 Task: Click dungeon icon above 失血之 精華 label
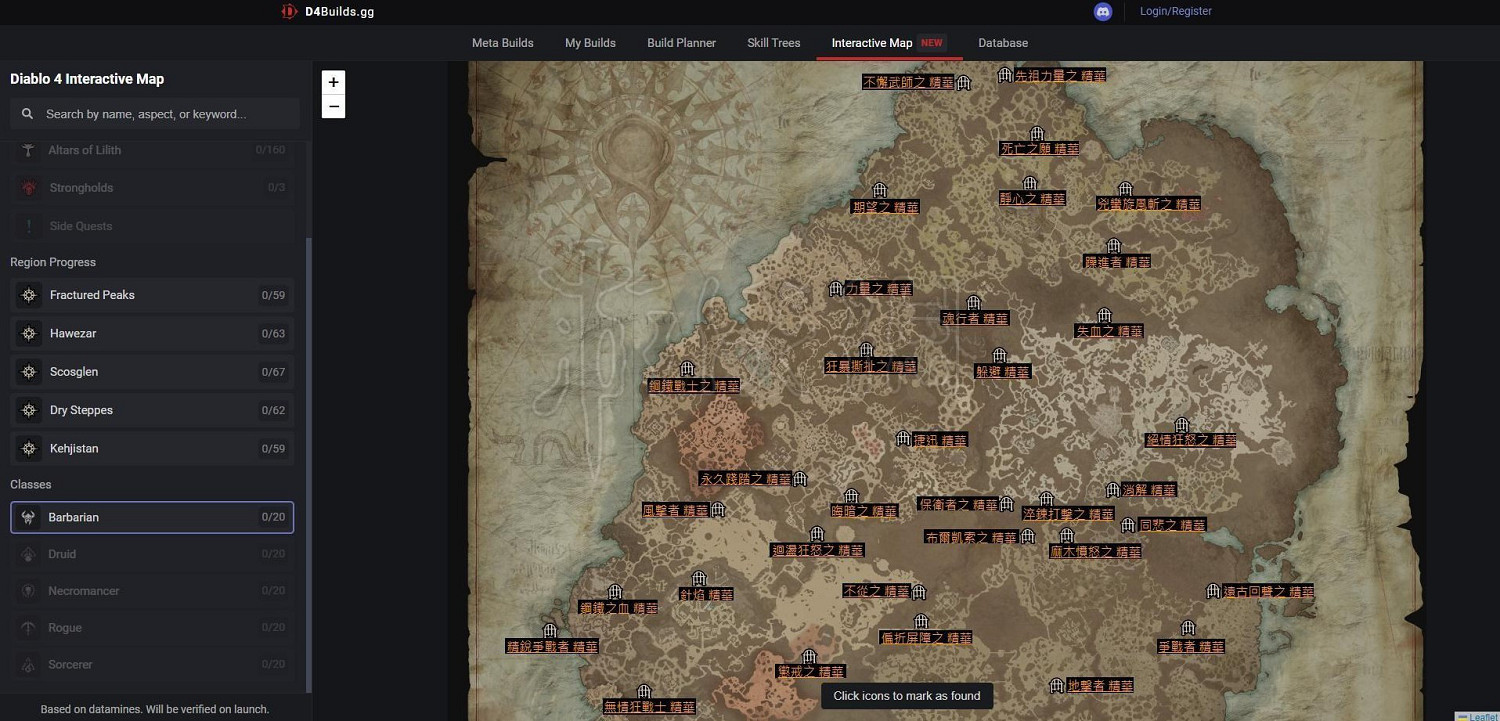1104,316
